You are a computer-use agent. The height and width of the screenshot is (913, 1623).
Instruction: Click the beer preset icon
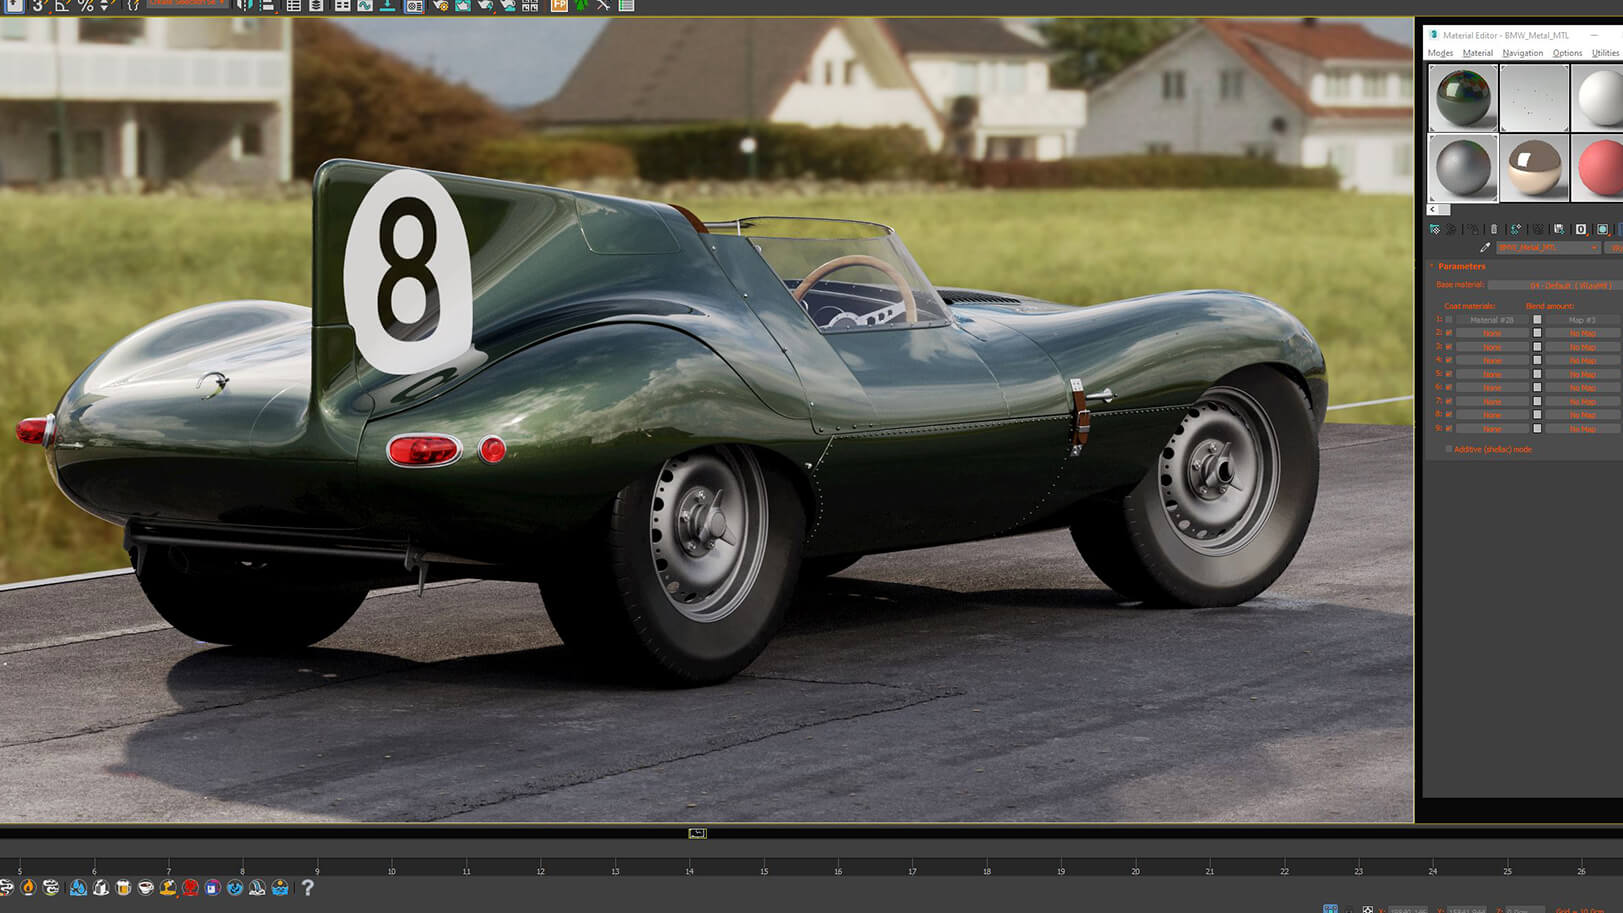123,887
